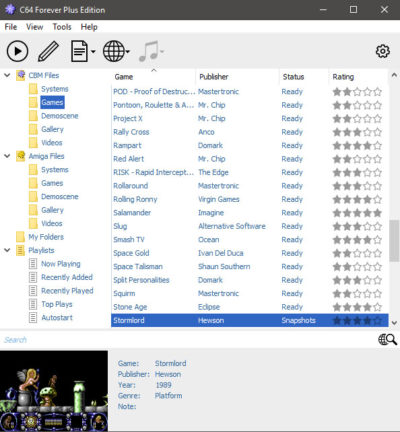This screenshot has width=400, height=432.
Task: Sort by the Game column header
Action: coord(153,77)
